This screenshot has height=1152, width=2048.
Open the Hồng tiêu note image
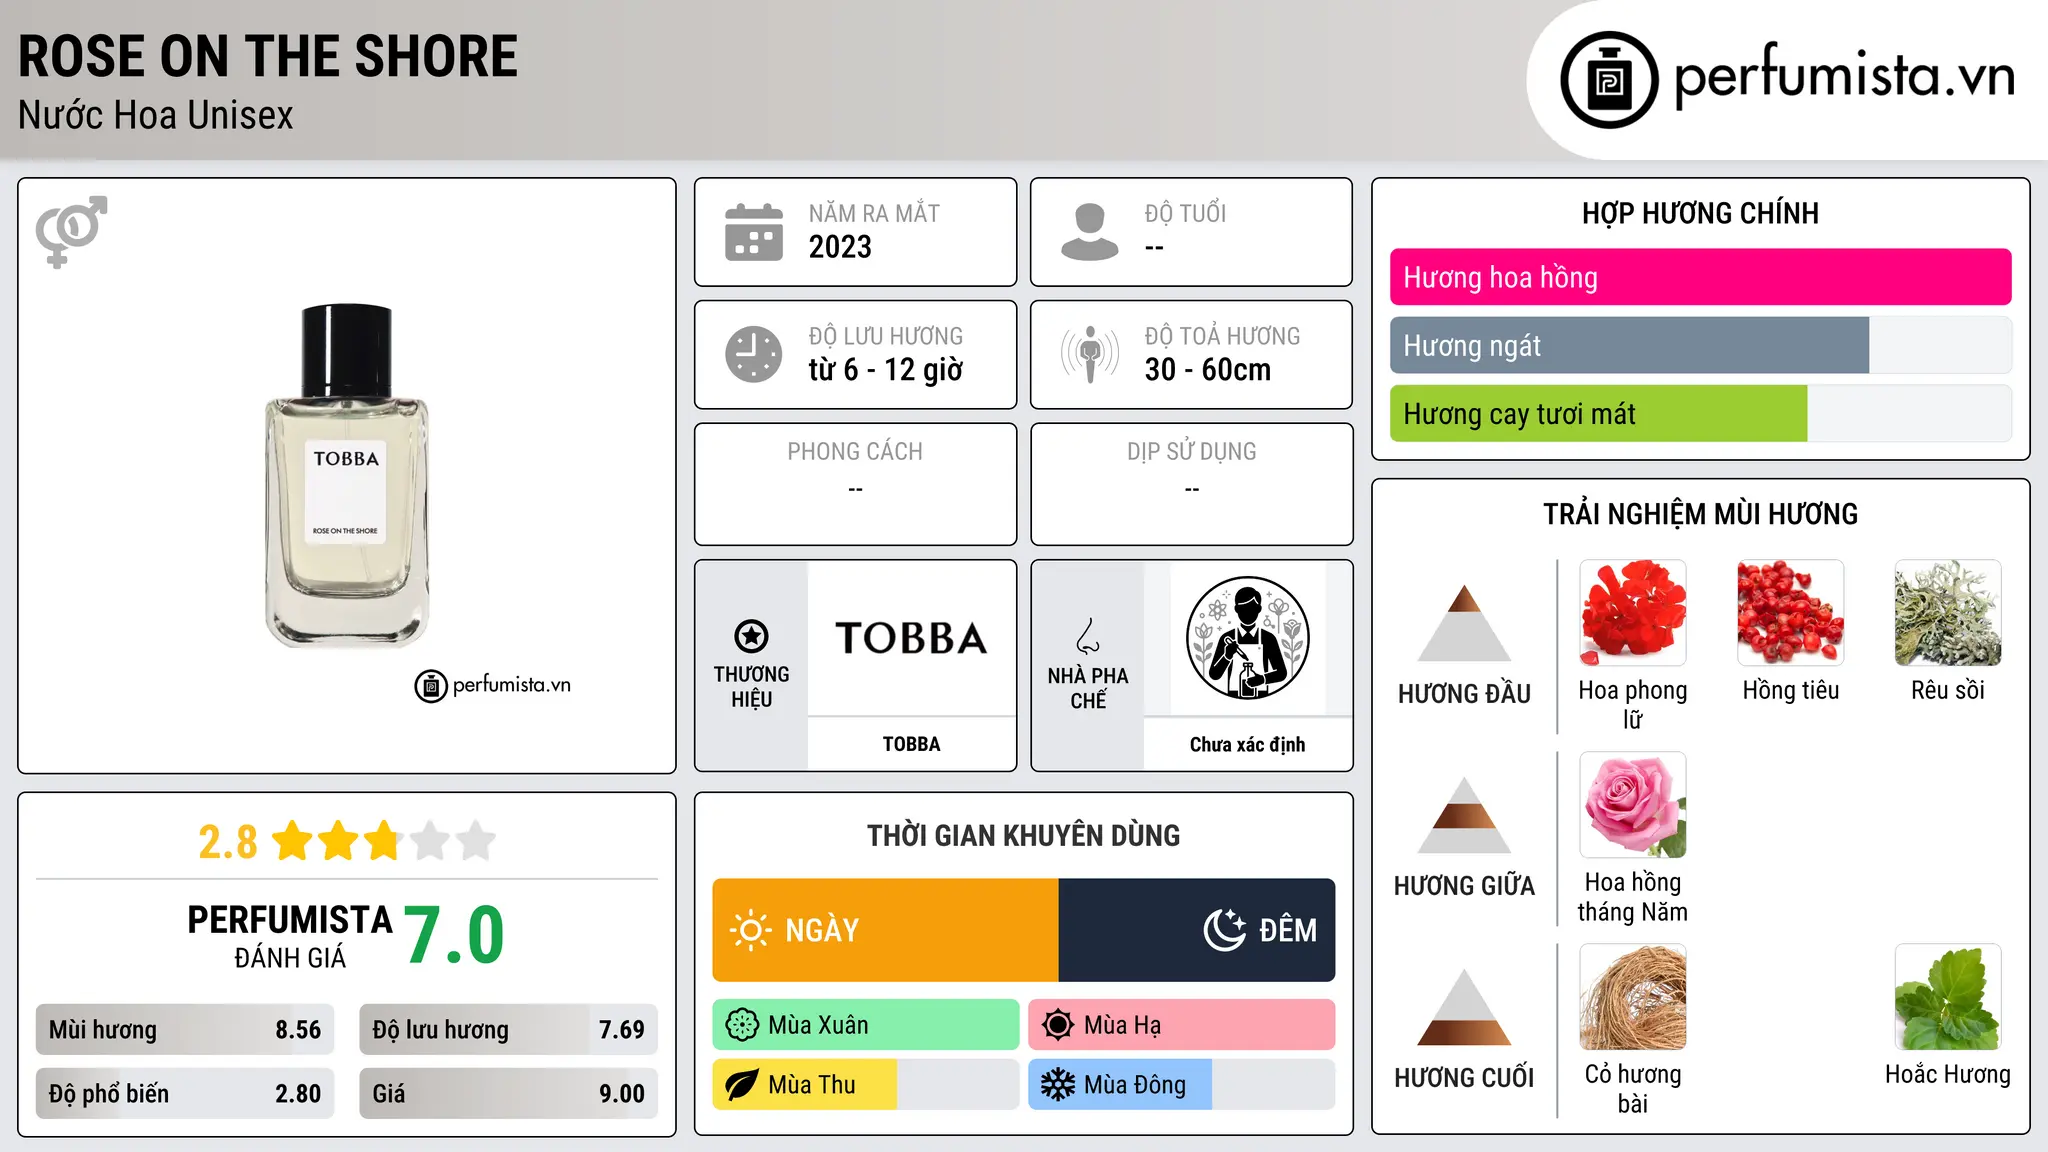pyautogui.click(x=1791, y=613)
